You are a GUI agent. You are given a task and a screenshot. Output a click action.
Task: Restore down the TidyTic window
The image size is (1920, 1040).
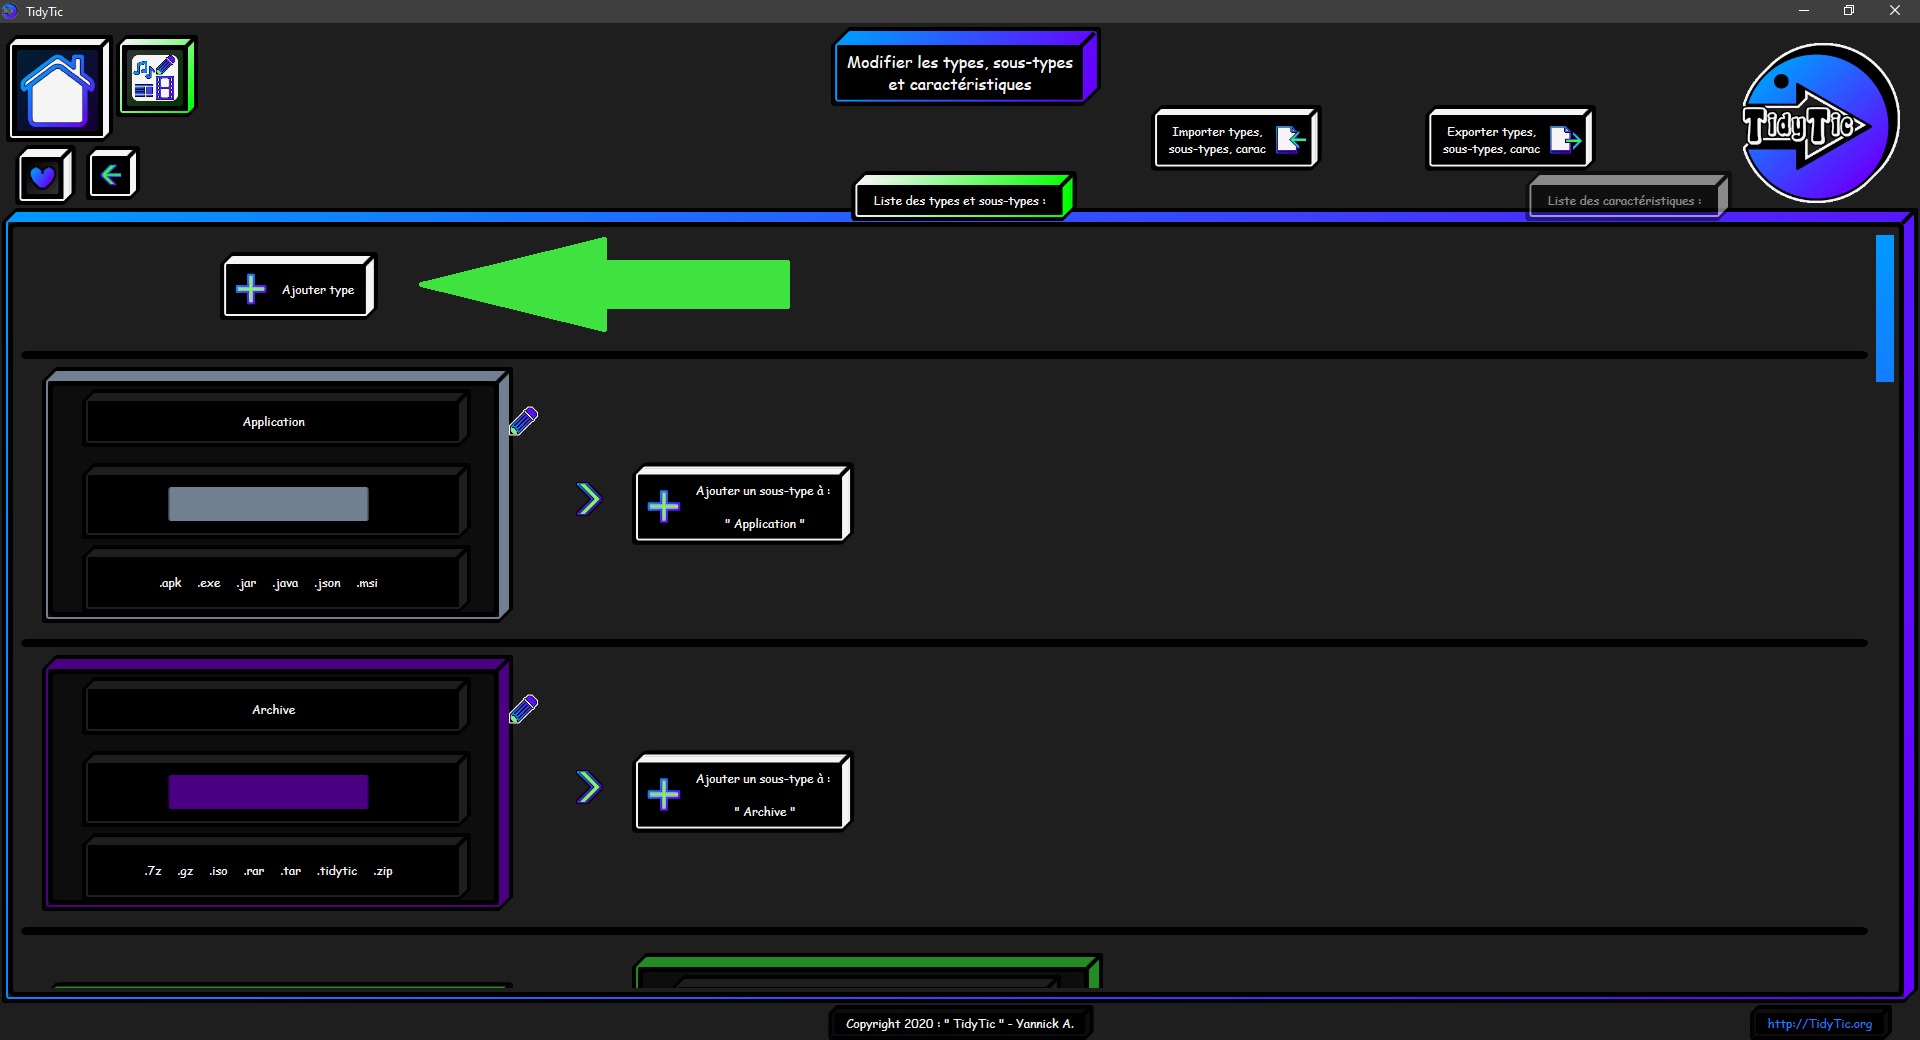point(1849,11)
